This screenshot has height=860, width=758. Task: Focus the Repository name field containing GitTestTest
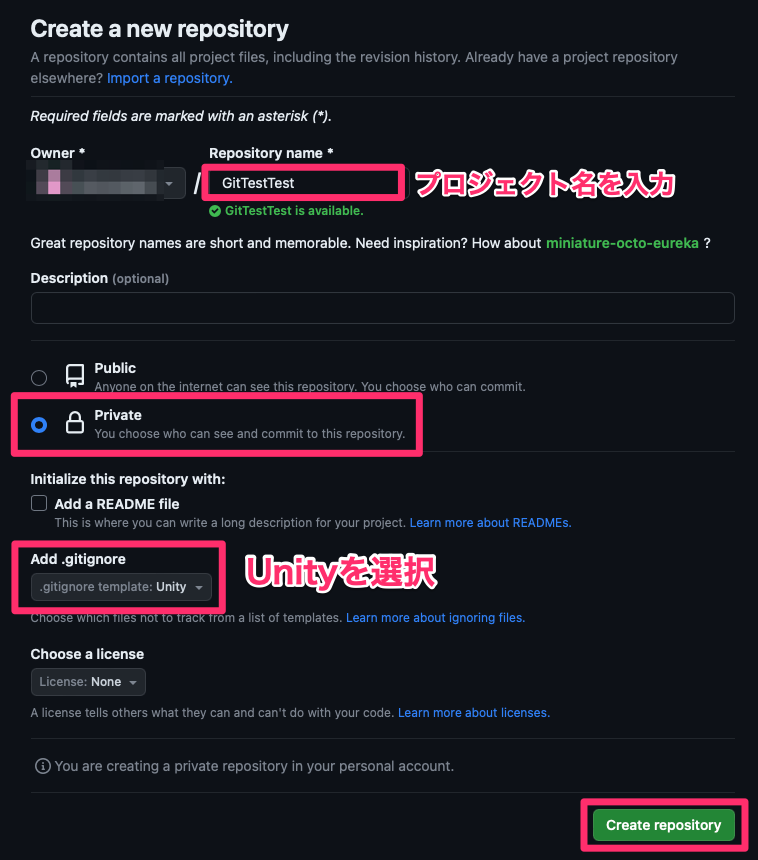pos(304,183)
